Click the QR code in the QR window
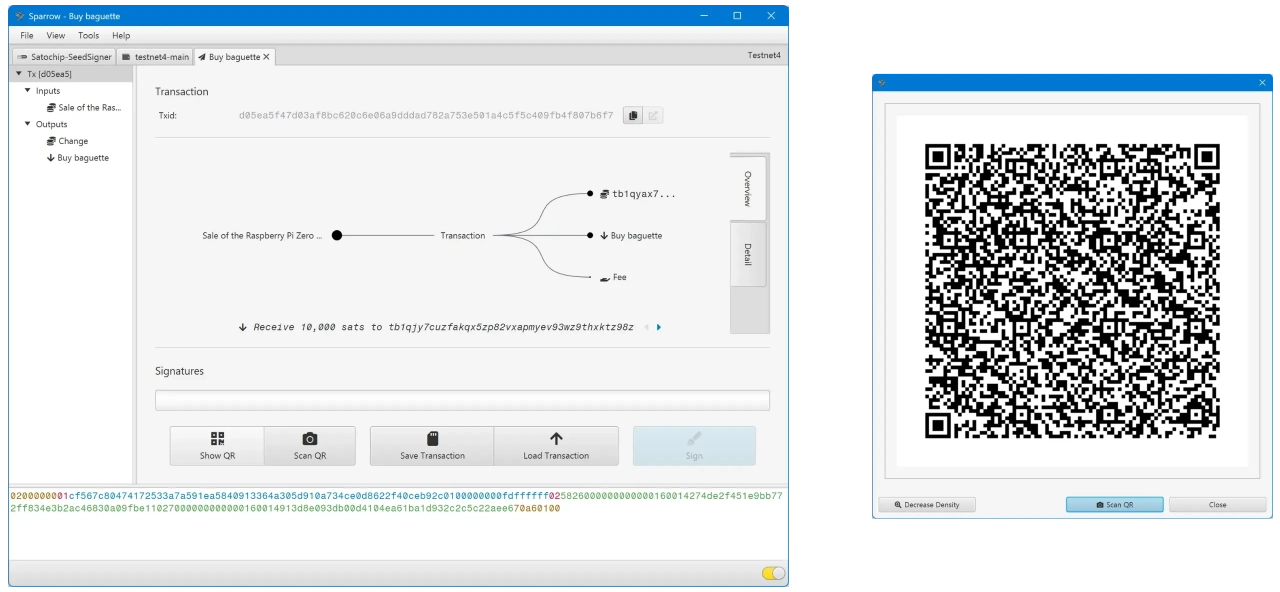This screenshot has width=1280, height=592. (1072, 291)
